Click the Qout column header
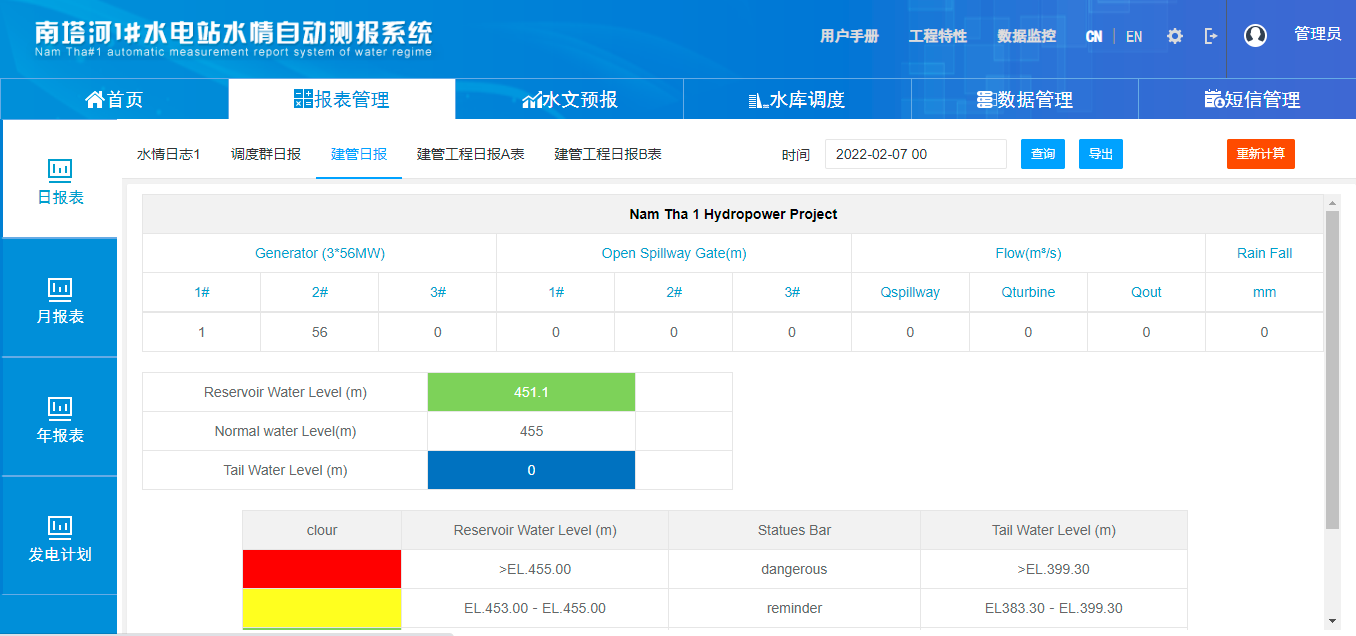This screenshot has width=1356, height=636. pos(1146,292)
